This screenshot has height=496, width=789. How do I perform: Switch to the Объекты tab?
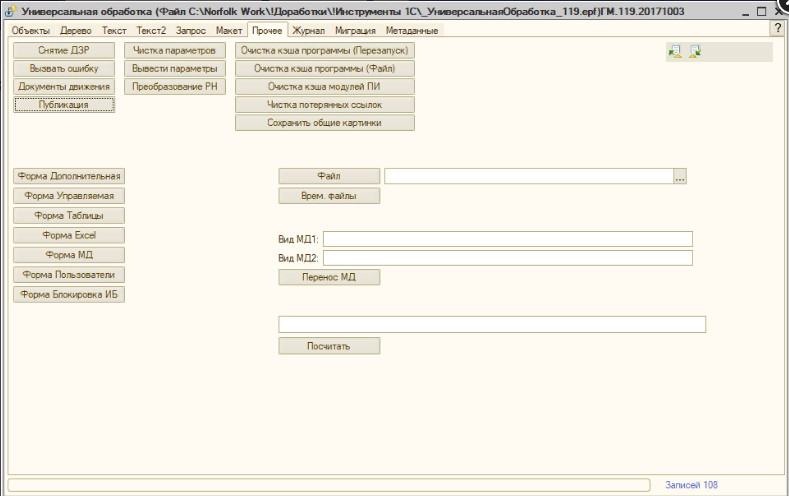pos(30,31)
